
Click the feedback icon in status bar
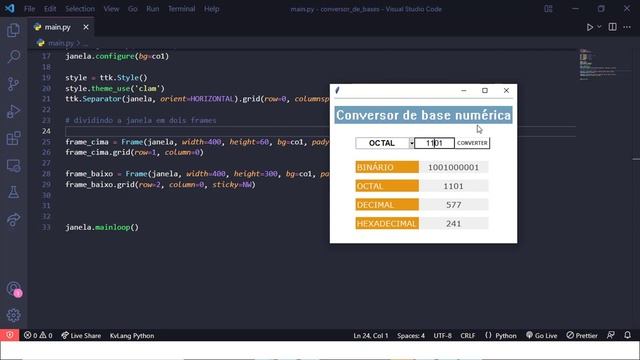pos(611,335)
